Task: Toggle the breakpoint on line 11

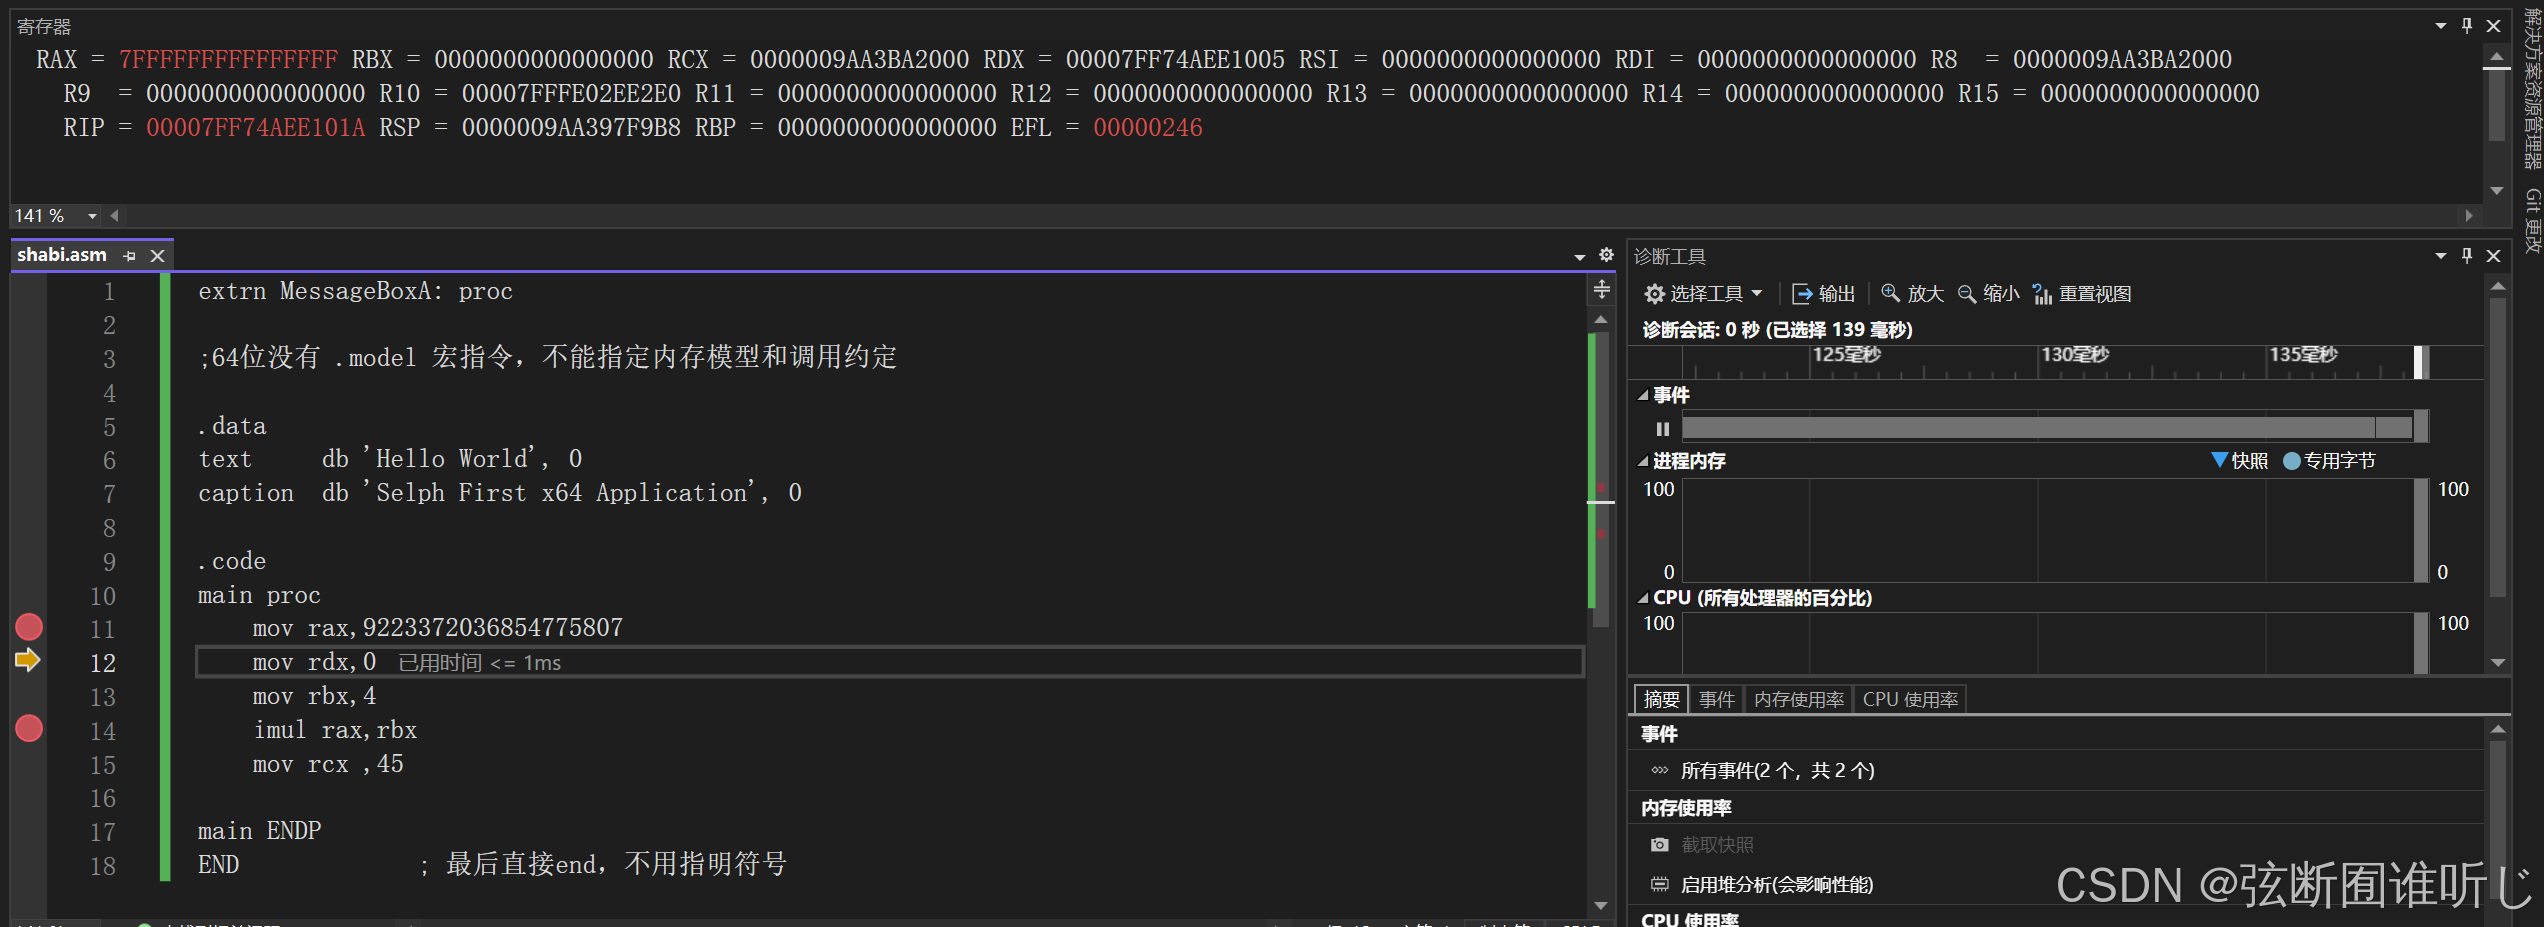Action: tap(28, 627)
